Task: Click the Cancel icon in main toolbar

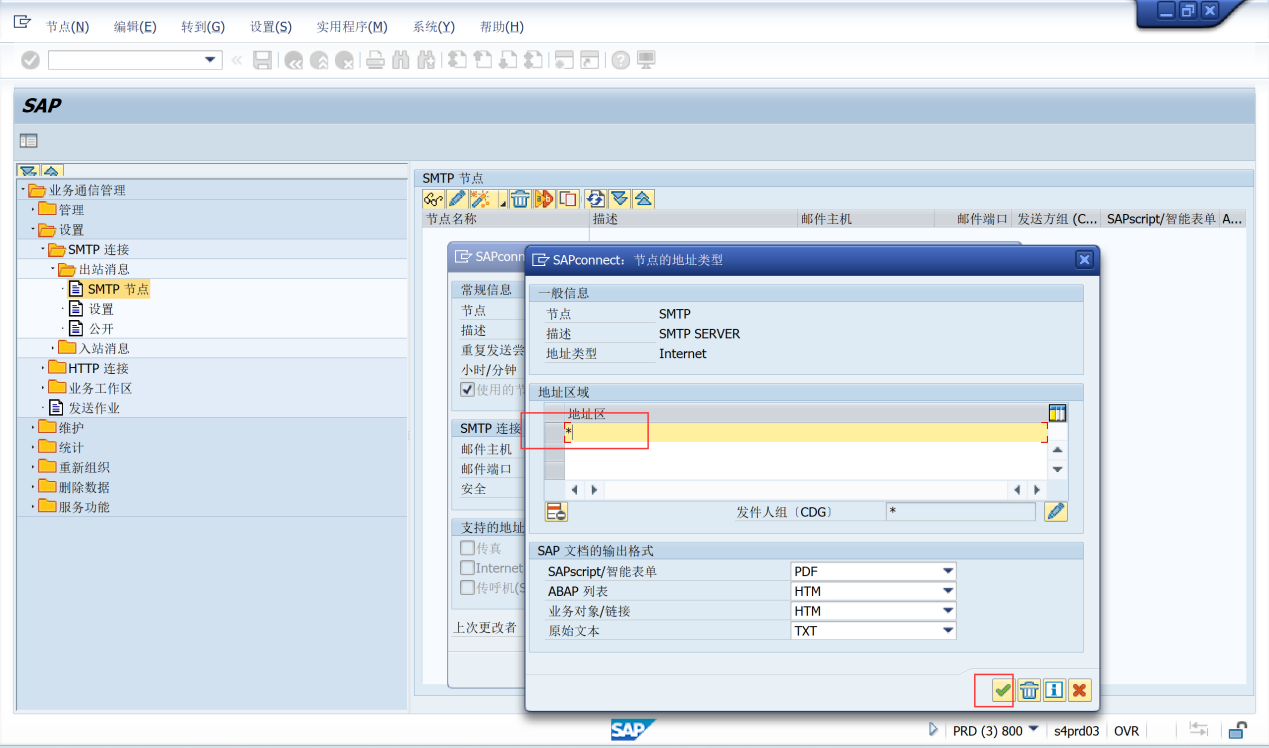Action: click(344, 60)
